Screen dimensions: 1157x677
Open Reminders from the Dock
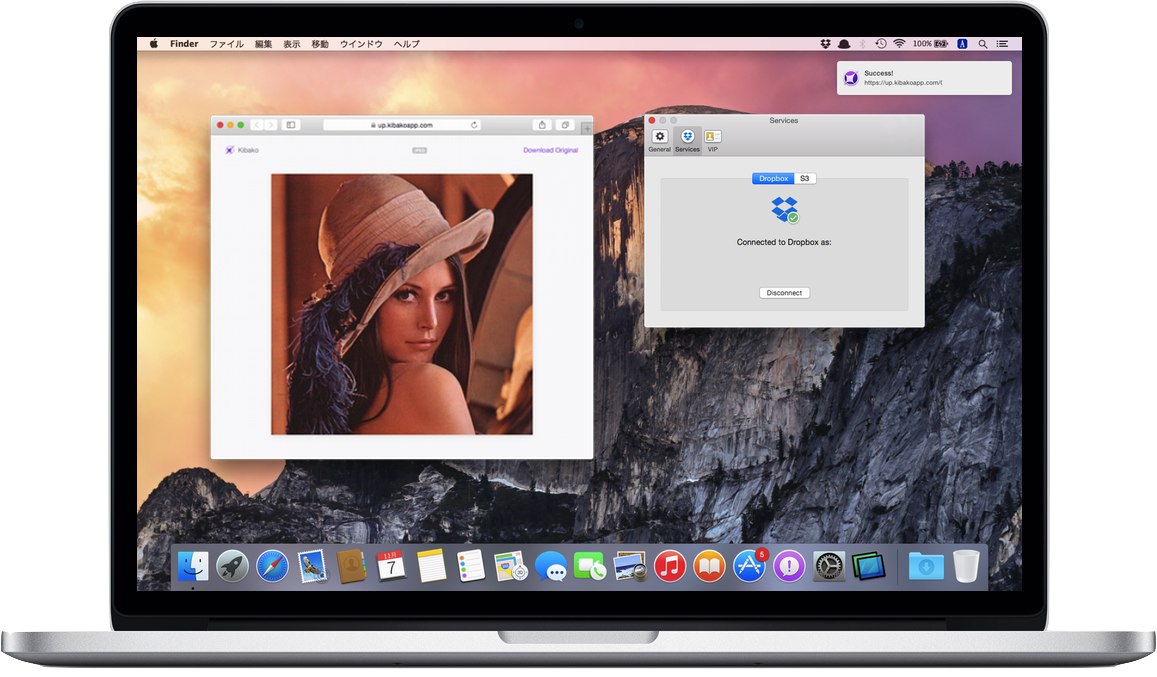pos(471,567)
